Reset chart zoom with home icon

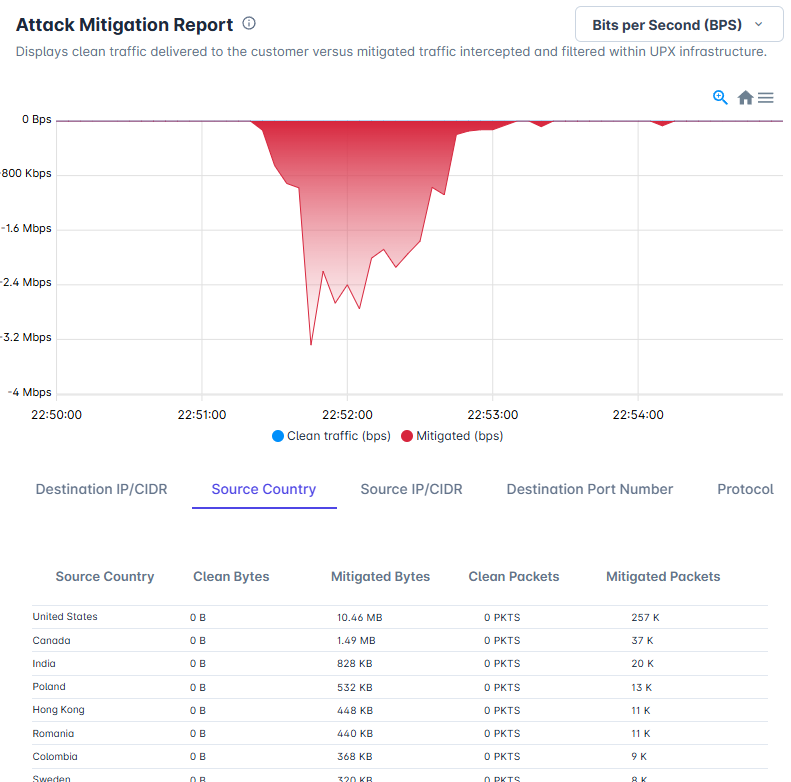click(x=745, y=97)
